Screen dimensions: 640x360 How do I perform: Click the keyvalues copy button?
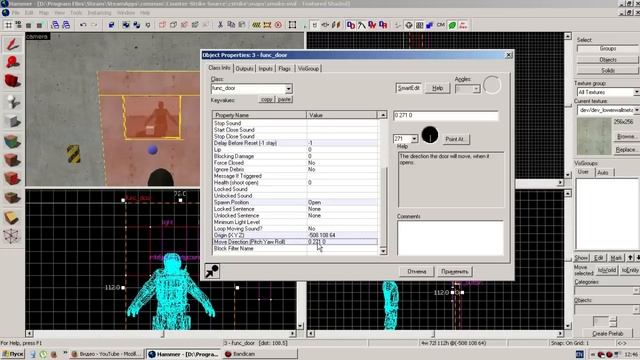click(x=267, y=99)
